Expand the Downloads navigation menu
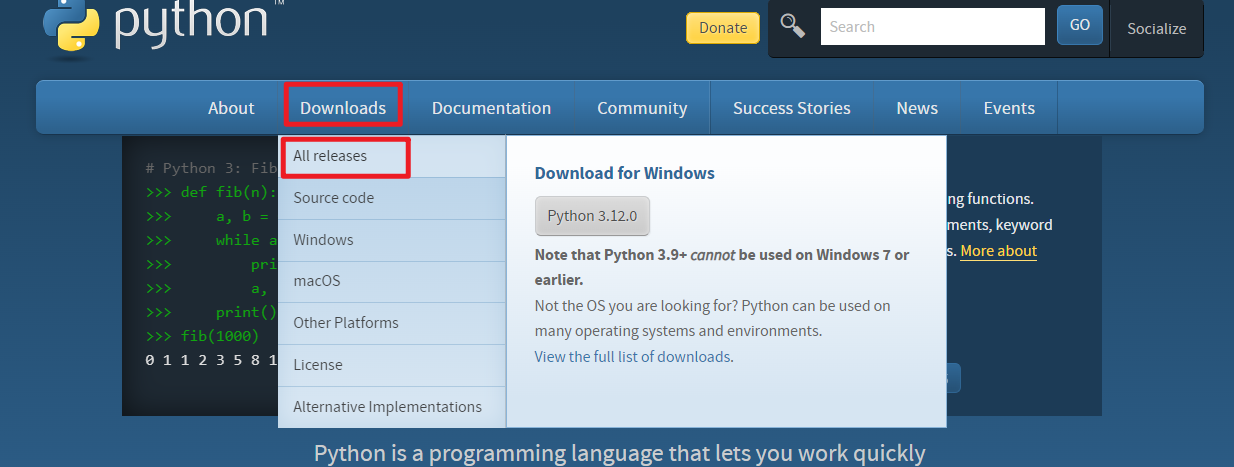The width and height of the screenshot is (1234, 467). (343, 108)
